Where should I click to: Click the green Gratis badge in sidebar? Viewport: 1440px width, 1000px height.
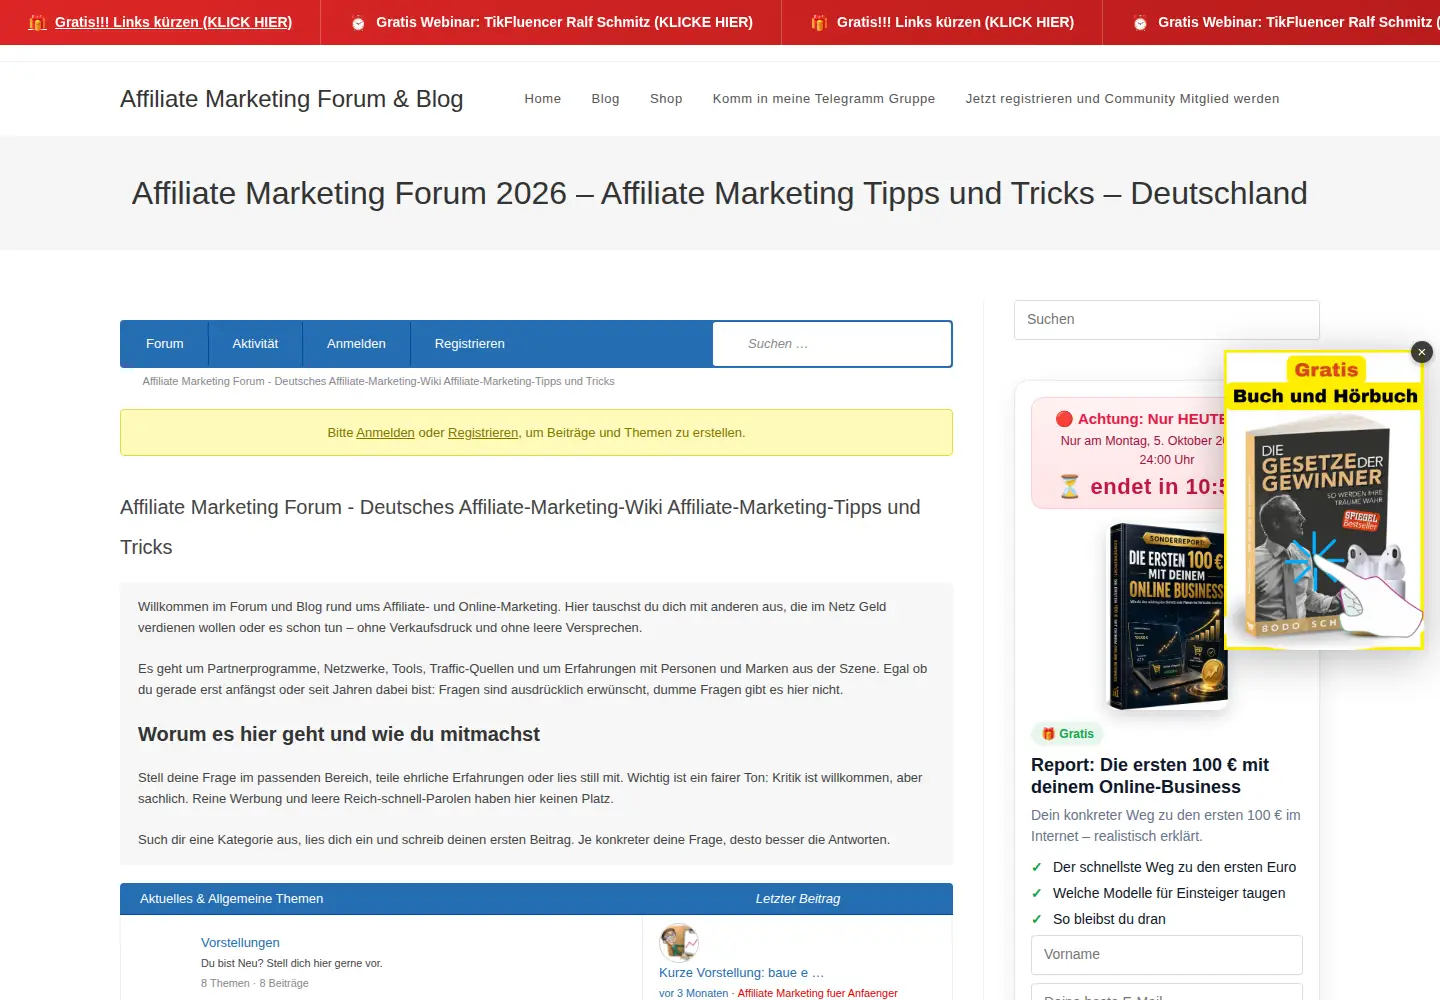point(1067,734)
